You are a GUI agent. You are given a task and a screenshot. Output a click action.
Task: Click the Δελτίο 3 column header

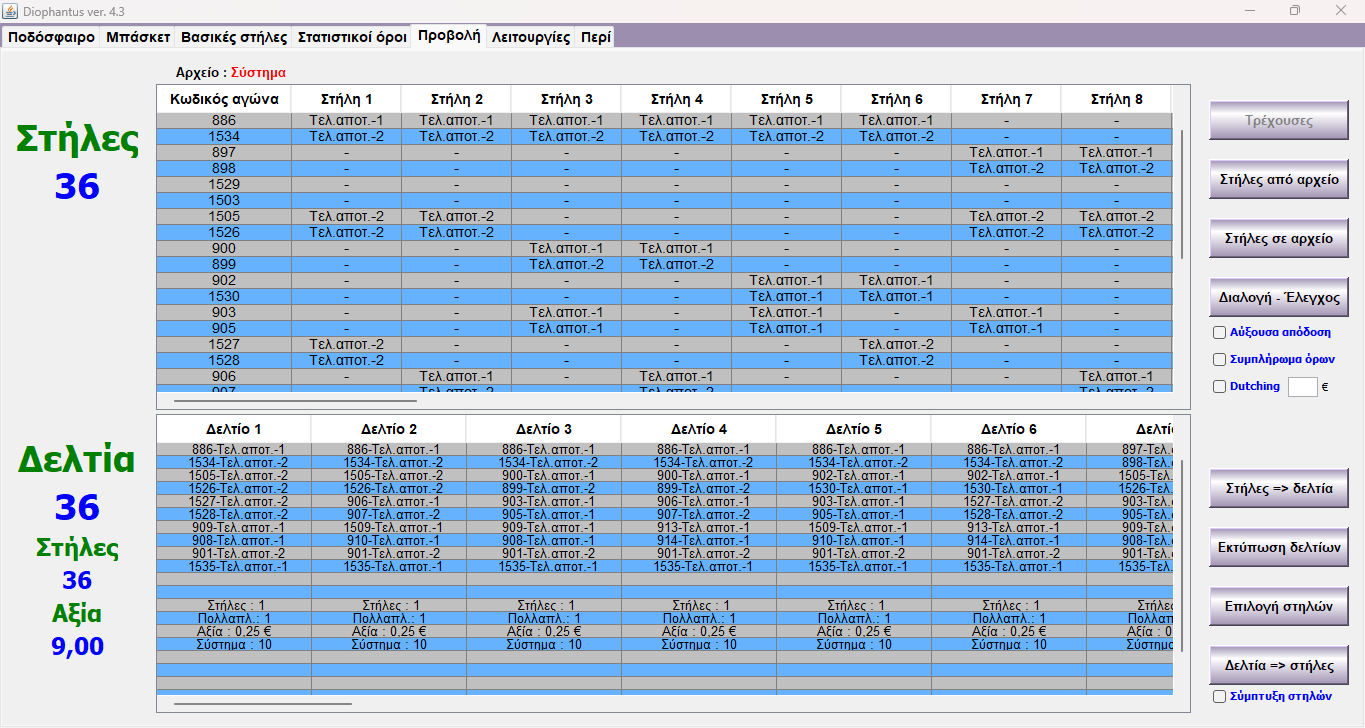pyautogui.click(x=544, y=428)
